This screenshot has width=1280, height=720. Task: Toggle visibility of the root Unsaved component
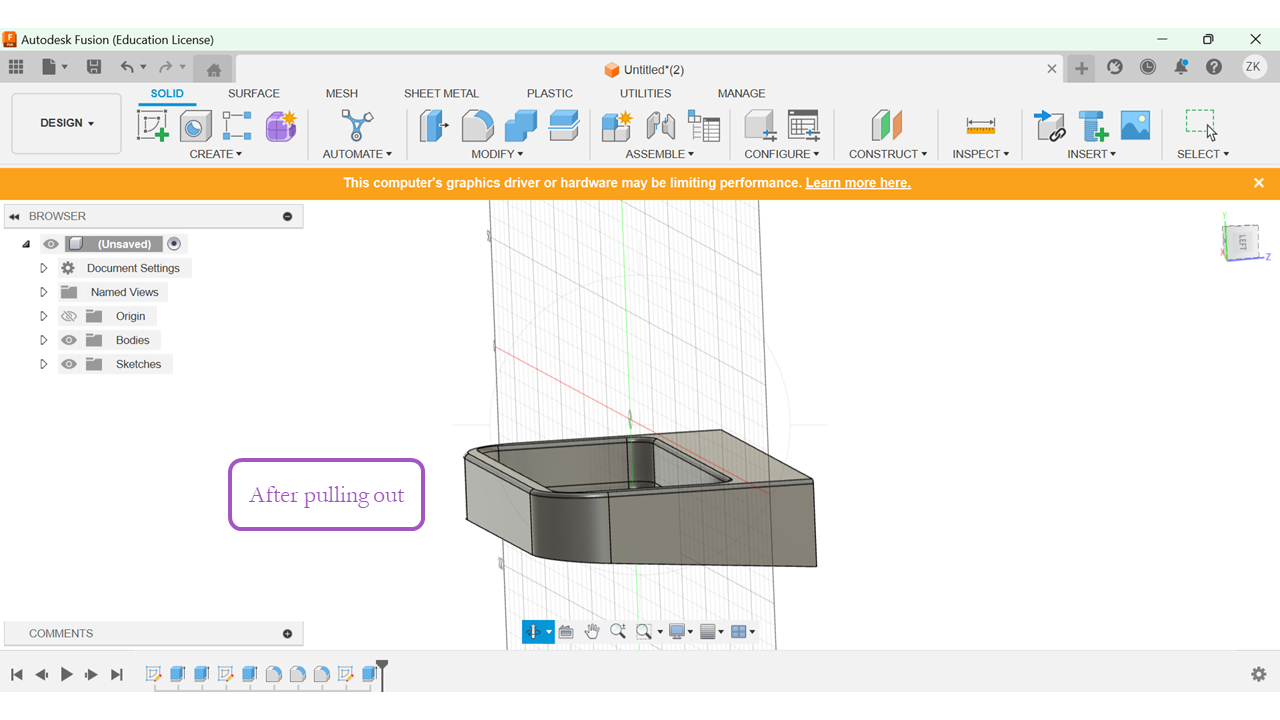[51, 244]
